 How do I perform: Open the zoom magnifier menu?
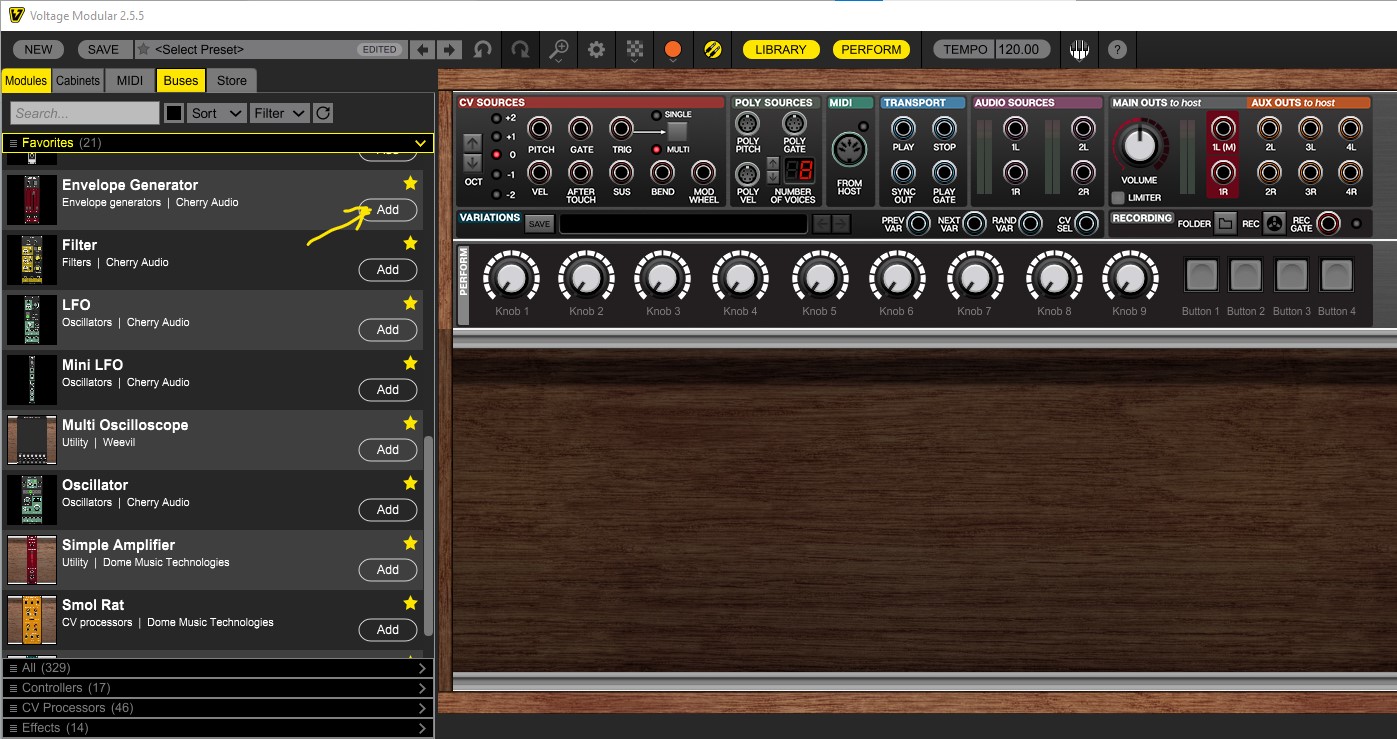tap(559, 49)
